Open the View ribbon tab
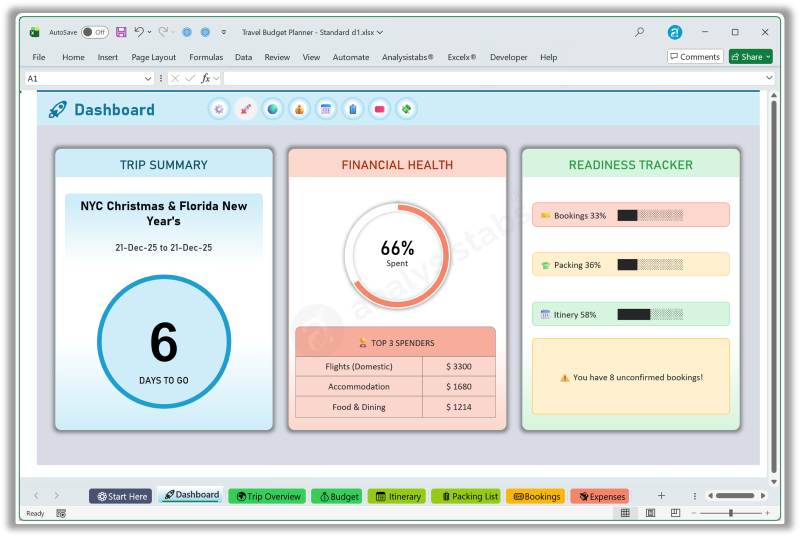The width and height of the screenshot is (800, 537). [311, 57]
